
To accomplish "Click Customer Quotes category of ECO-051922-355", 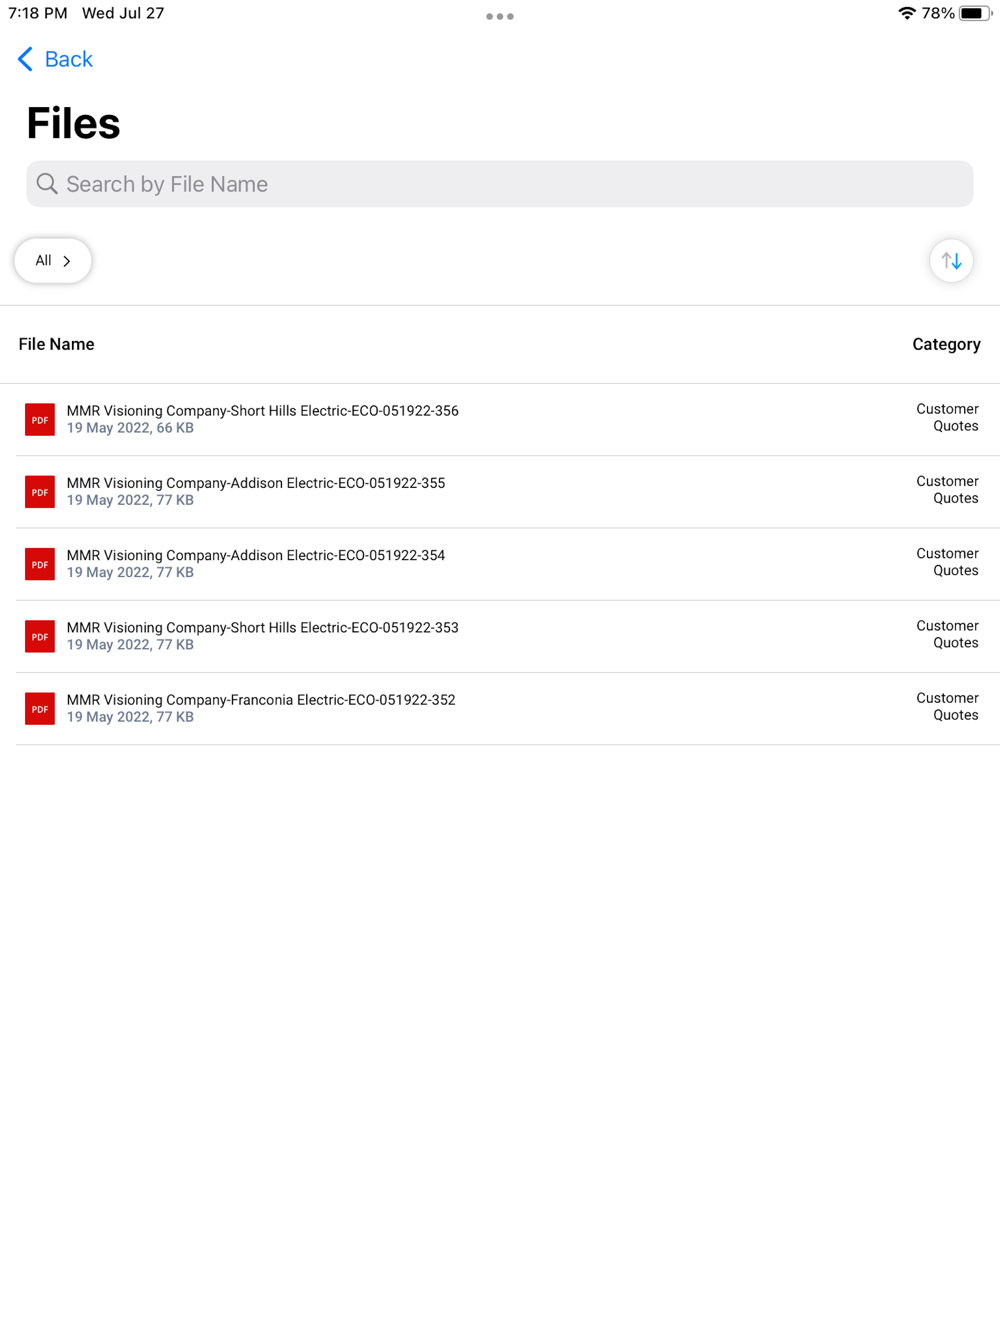I will 948,490.
